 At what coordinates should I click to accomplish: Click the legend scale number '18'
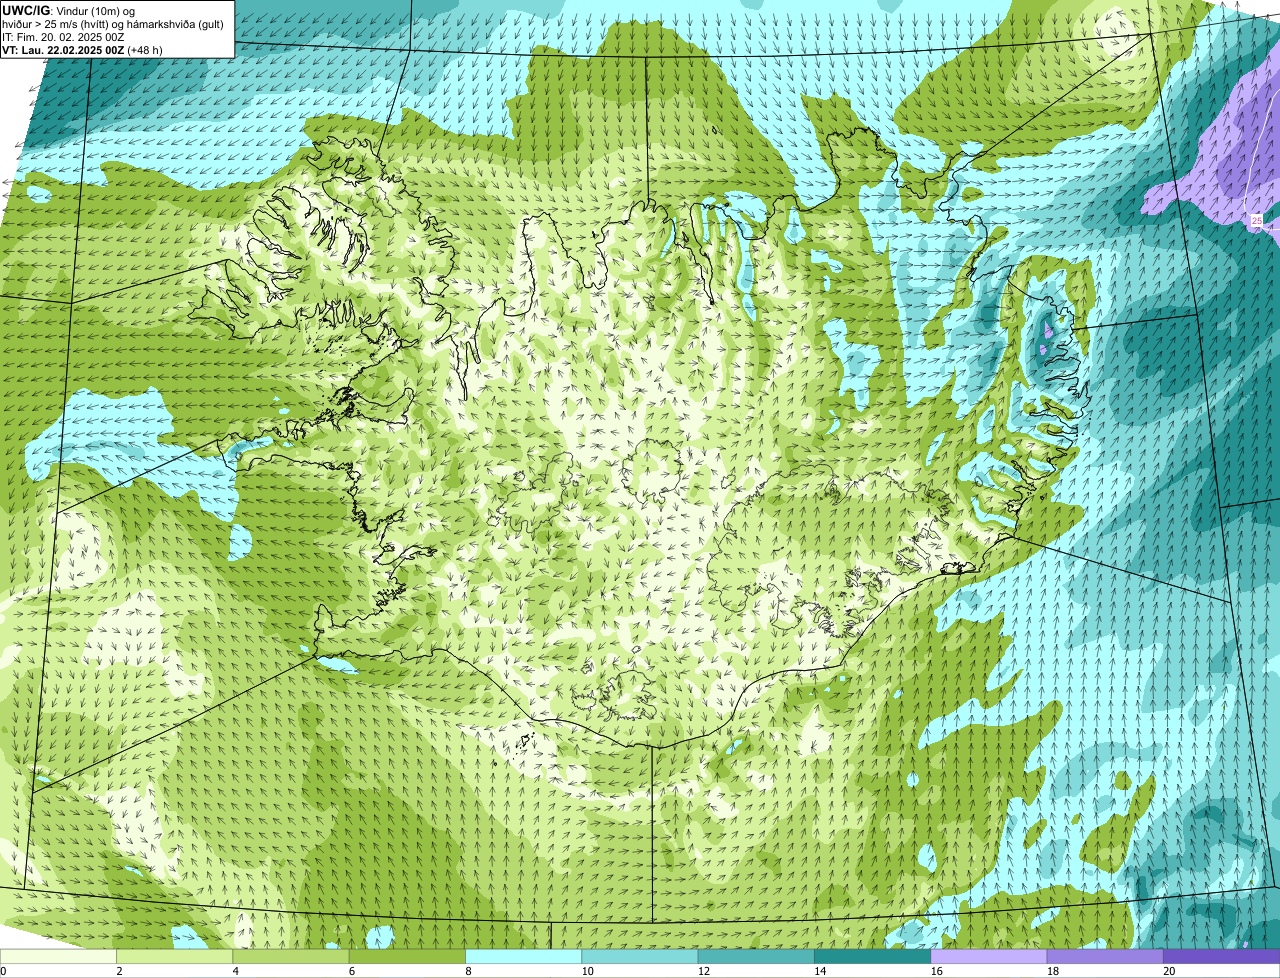point(1053,970)
